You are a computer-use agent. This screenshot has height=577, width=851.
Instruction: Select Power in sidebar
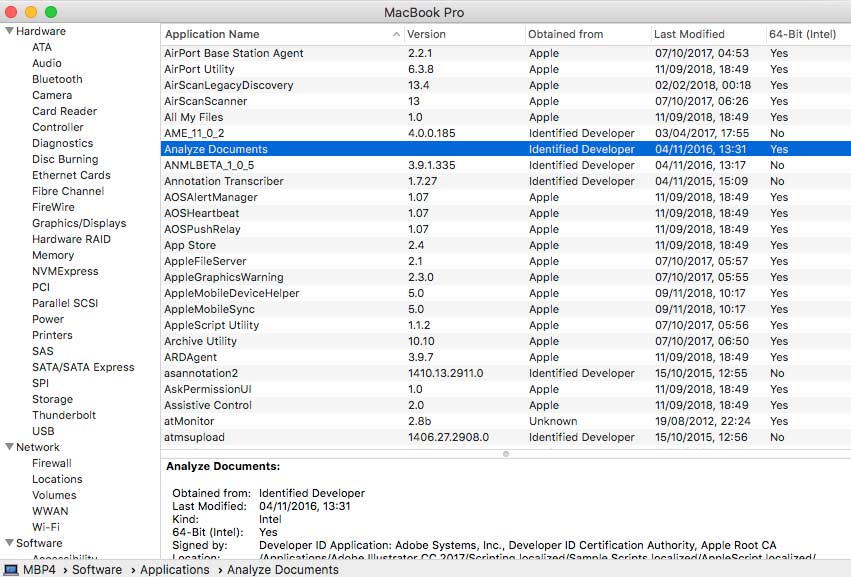click(48, 319)
